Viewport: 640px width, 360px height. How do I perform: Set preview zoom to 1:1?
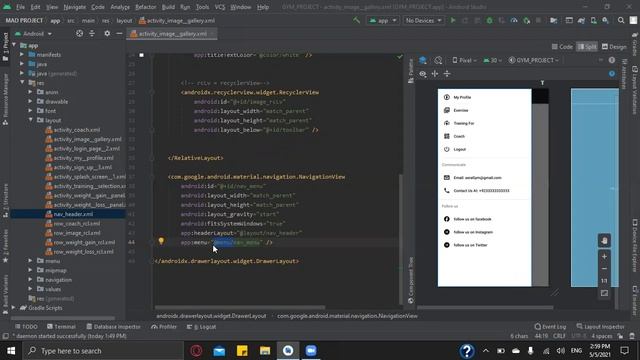[x=604, y=281]
